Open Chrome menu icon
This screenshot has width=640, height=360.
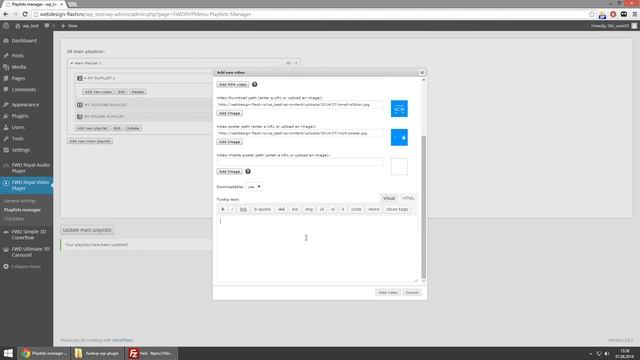tap(634, 14)
